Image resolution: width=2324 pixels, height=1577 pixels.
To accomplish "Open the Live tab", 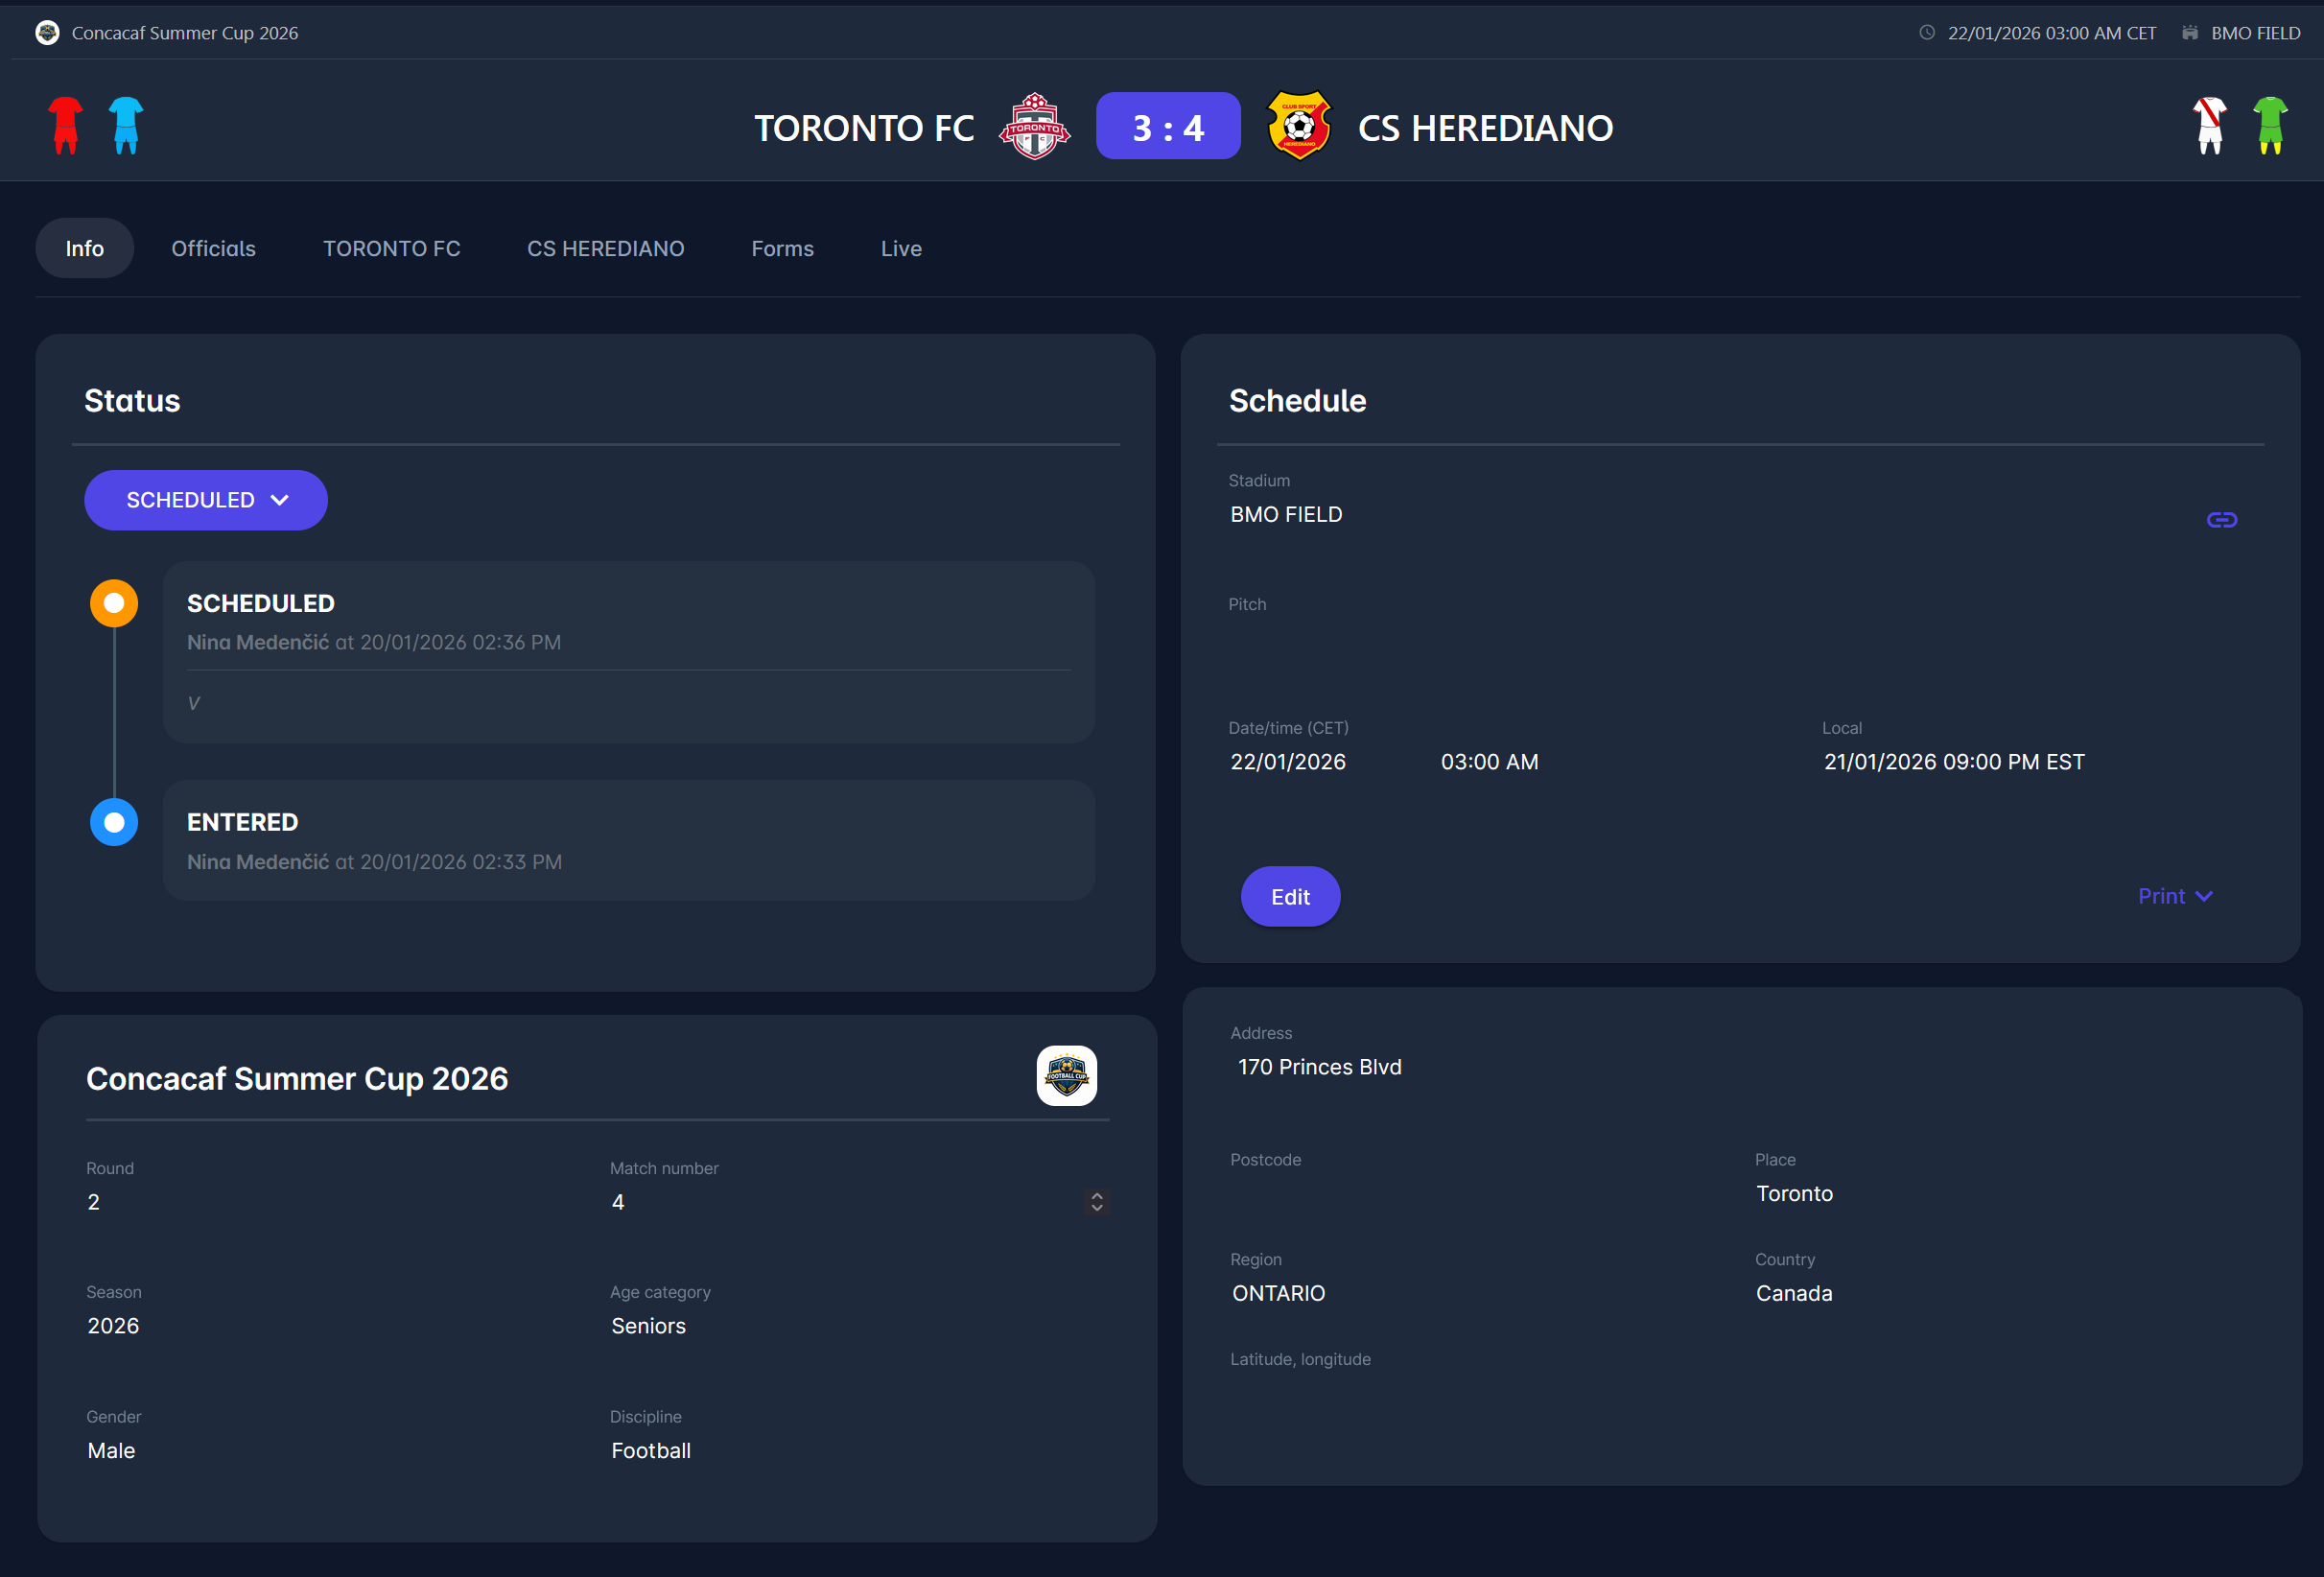I will point(901,249).
